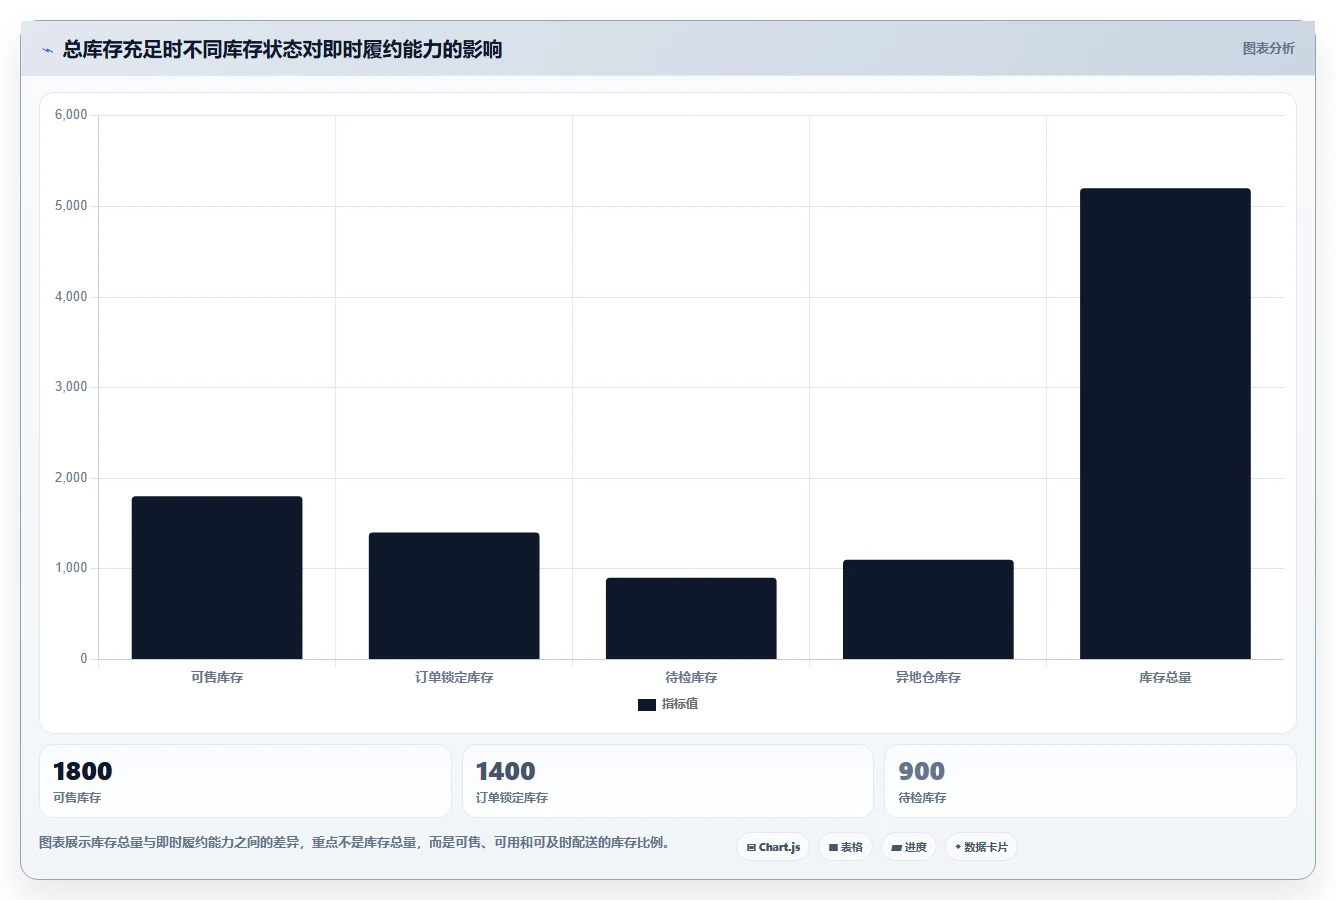Select the 数据卡片 tag chip
The height and width of the screenshot is (900, 1336).
point(981,847)
